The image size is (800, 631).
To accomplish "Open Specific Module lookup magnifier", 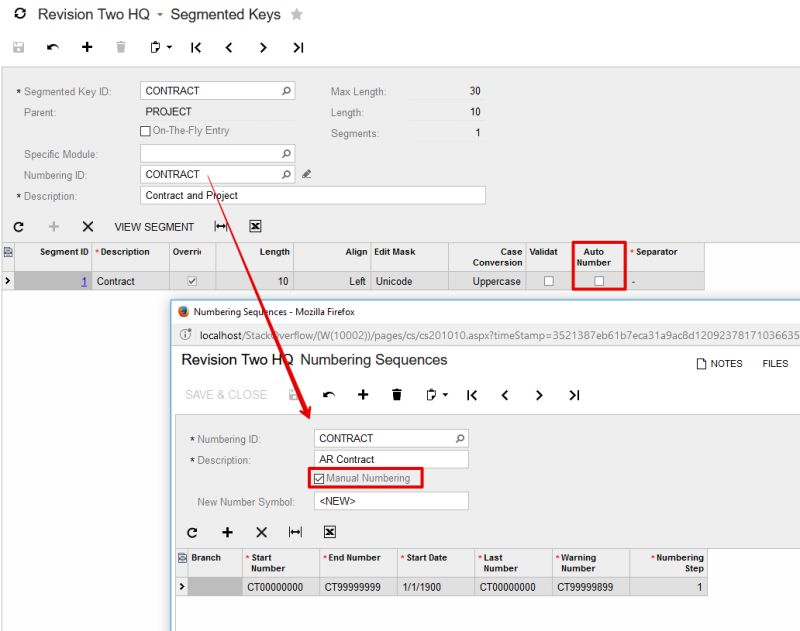I will [286, 154].
